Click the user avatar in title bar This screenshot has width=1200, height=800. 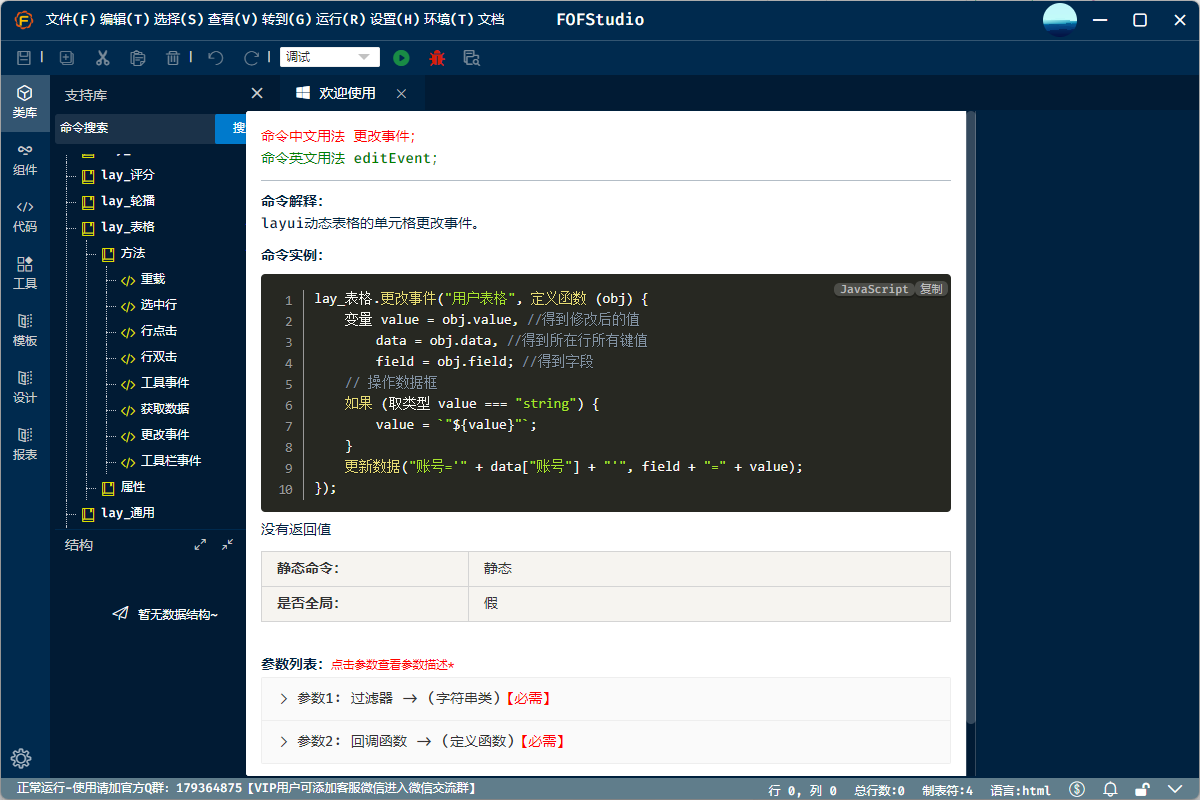coord(1060,20)
